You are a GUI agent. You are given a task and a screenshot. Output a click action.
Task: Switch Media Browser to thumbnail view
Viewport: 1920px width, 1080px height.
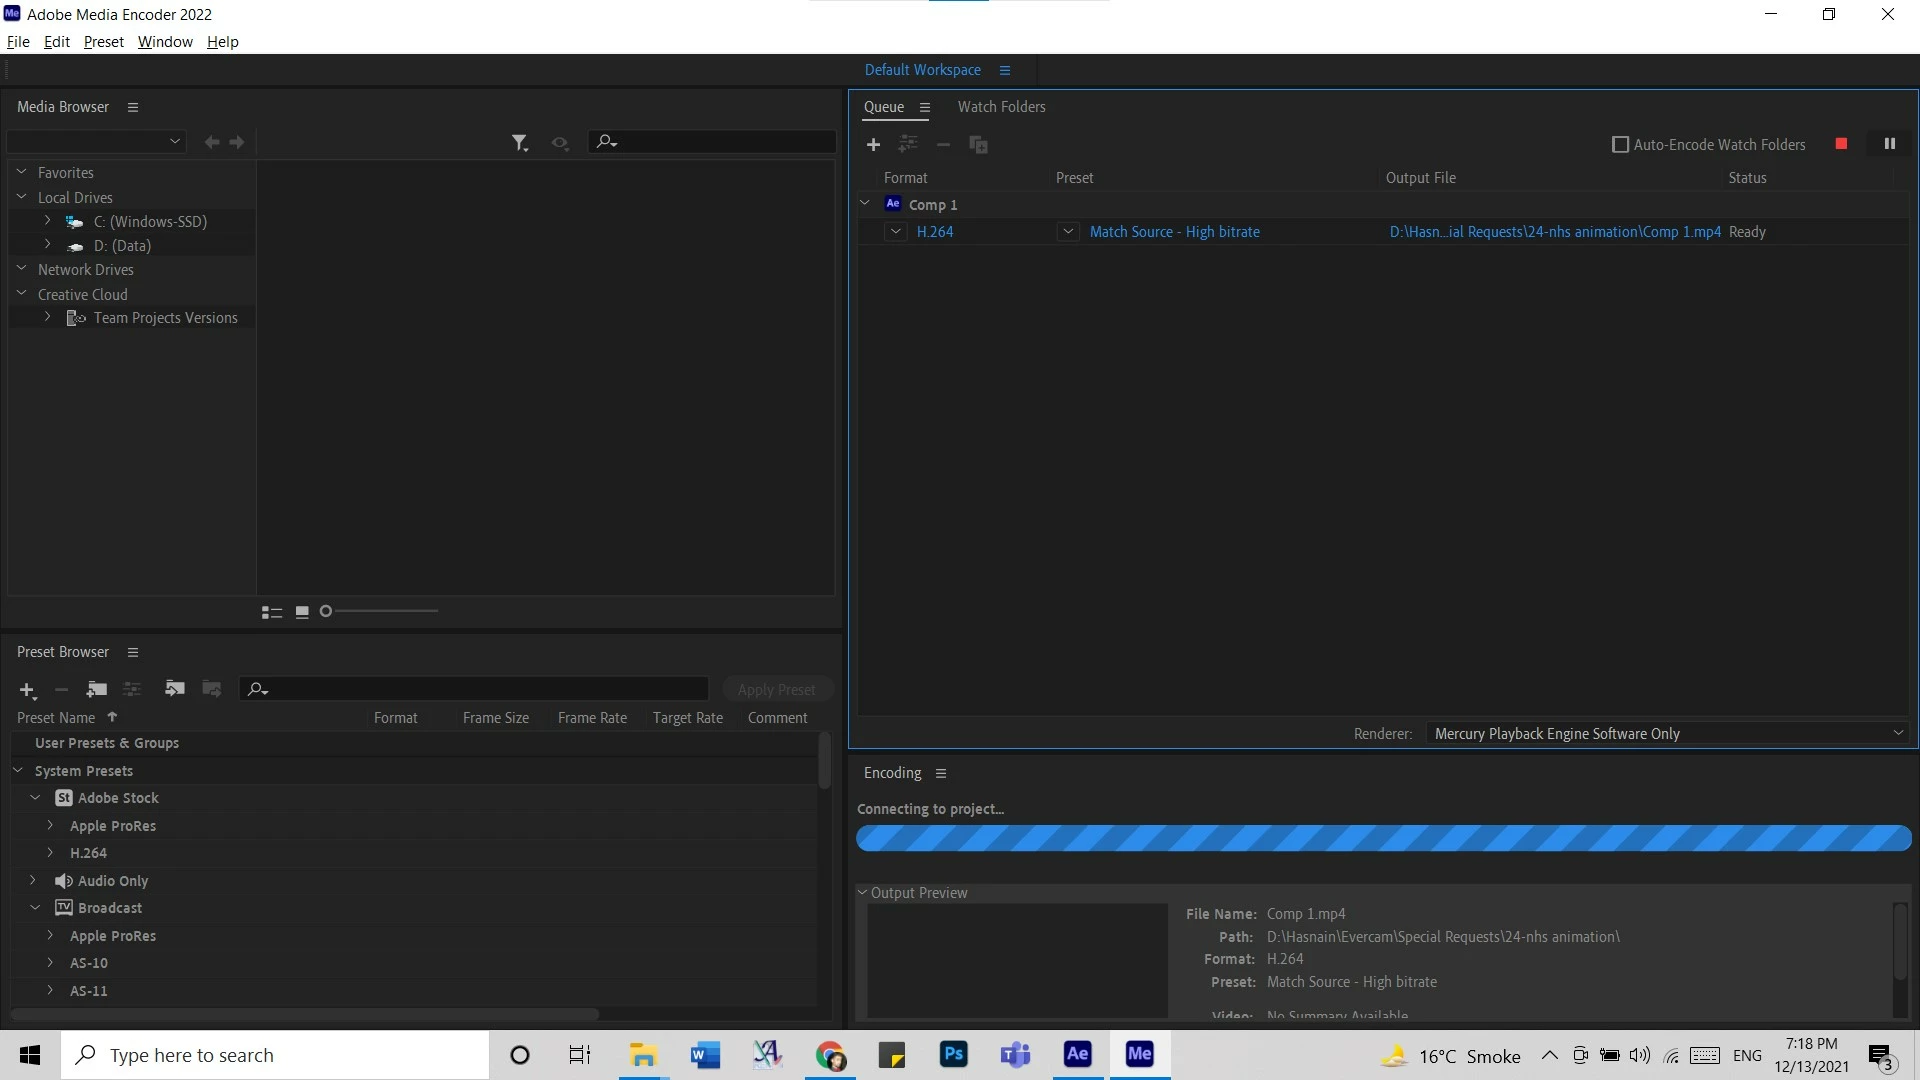click(302, 612)
